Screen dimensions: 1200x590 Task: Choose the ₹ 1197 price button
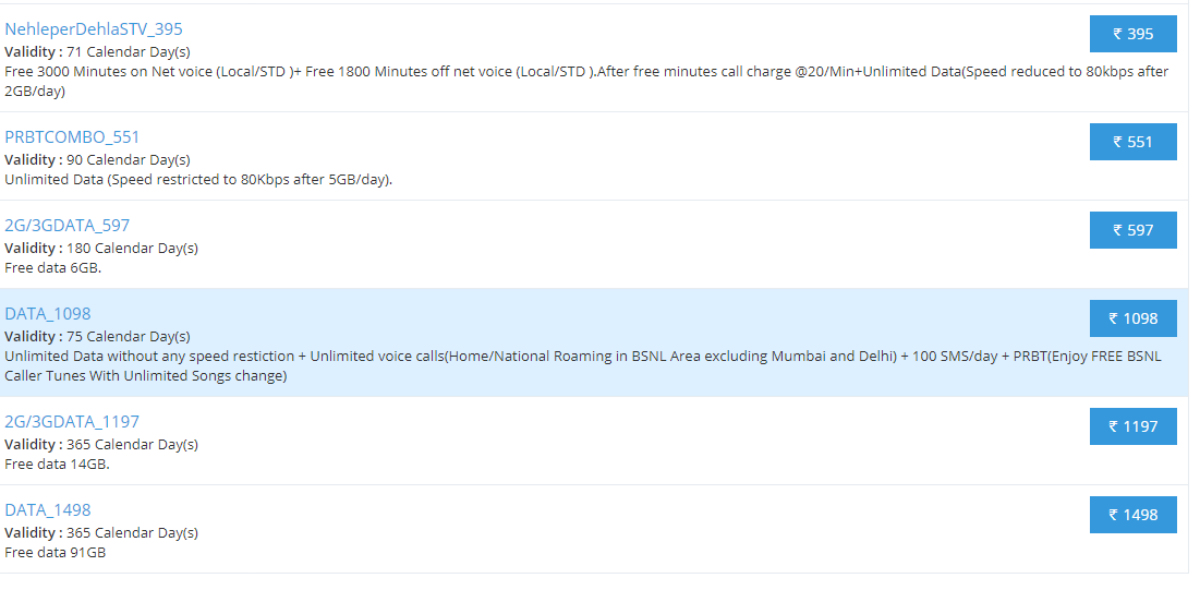(1133, 426)
